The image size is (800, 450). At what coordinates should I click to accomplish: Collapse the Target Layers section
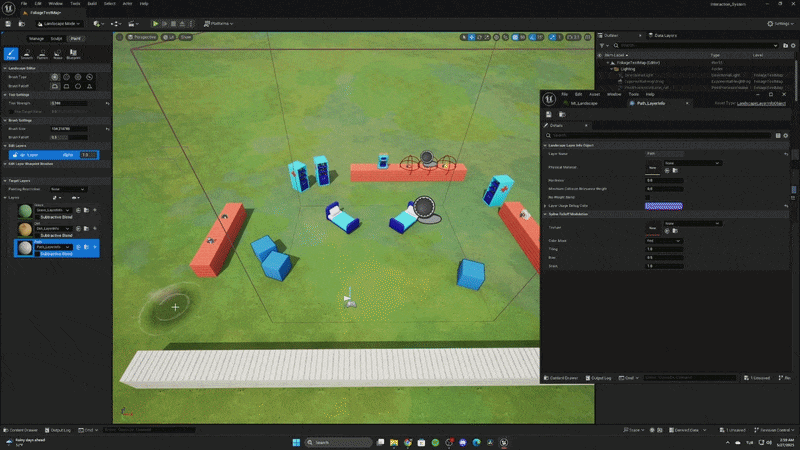point(5,181)
